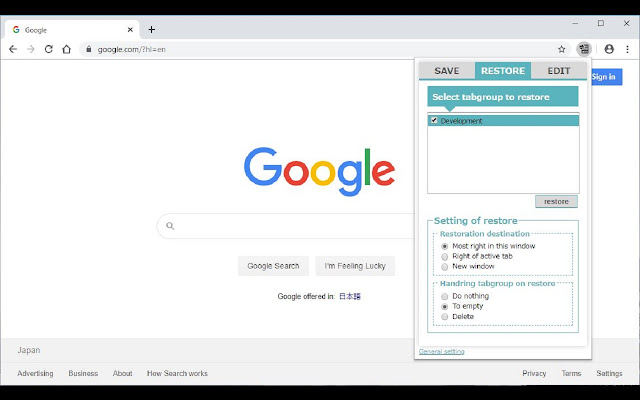Click the lock icon in address bar
This screenshot has width=640, height=400.
pos(89,49)
